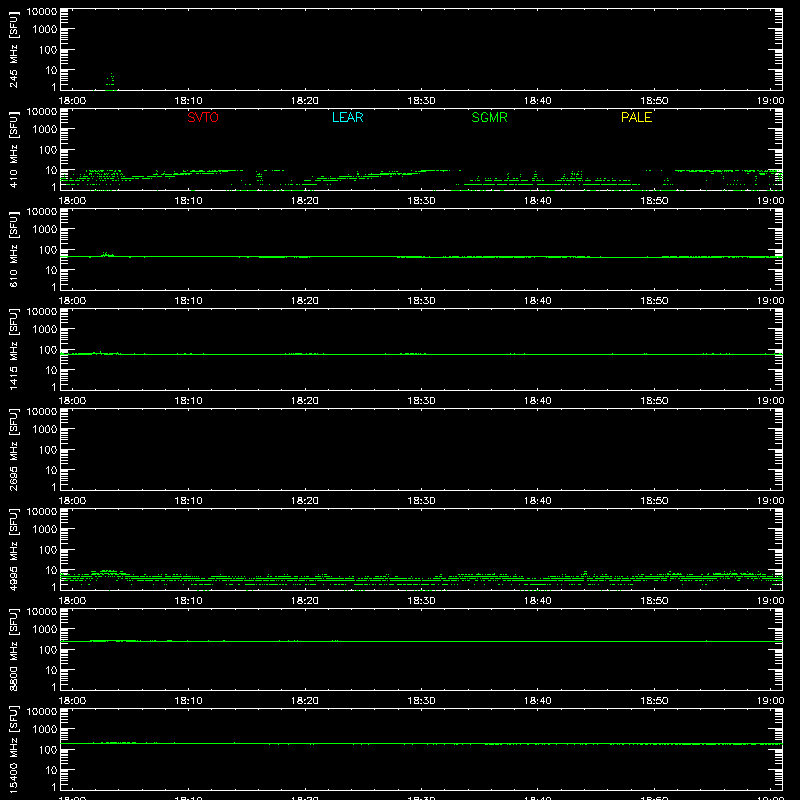The height and width of the screenshot is (800, 800).
Task: Click the flat 8800 MHz flux trace
Action: point(421,641)
